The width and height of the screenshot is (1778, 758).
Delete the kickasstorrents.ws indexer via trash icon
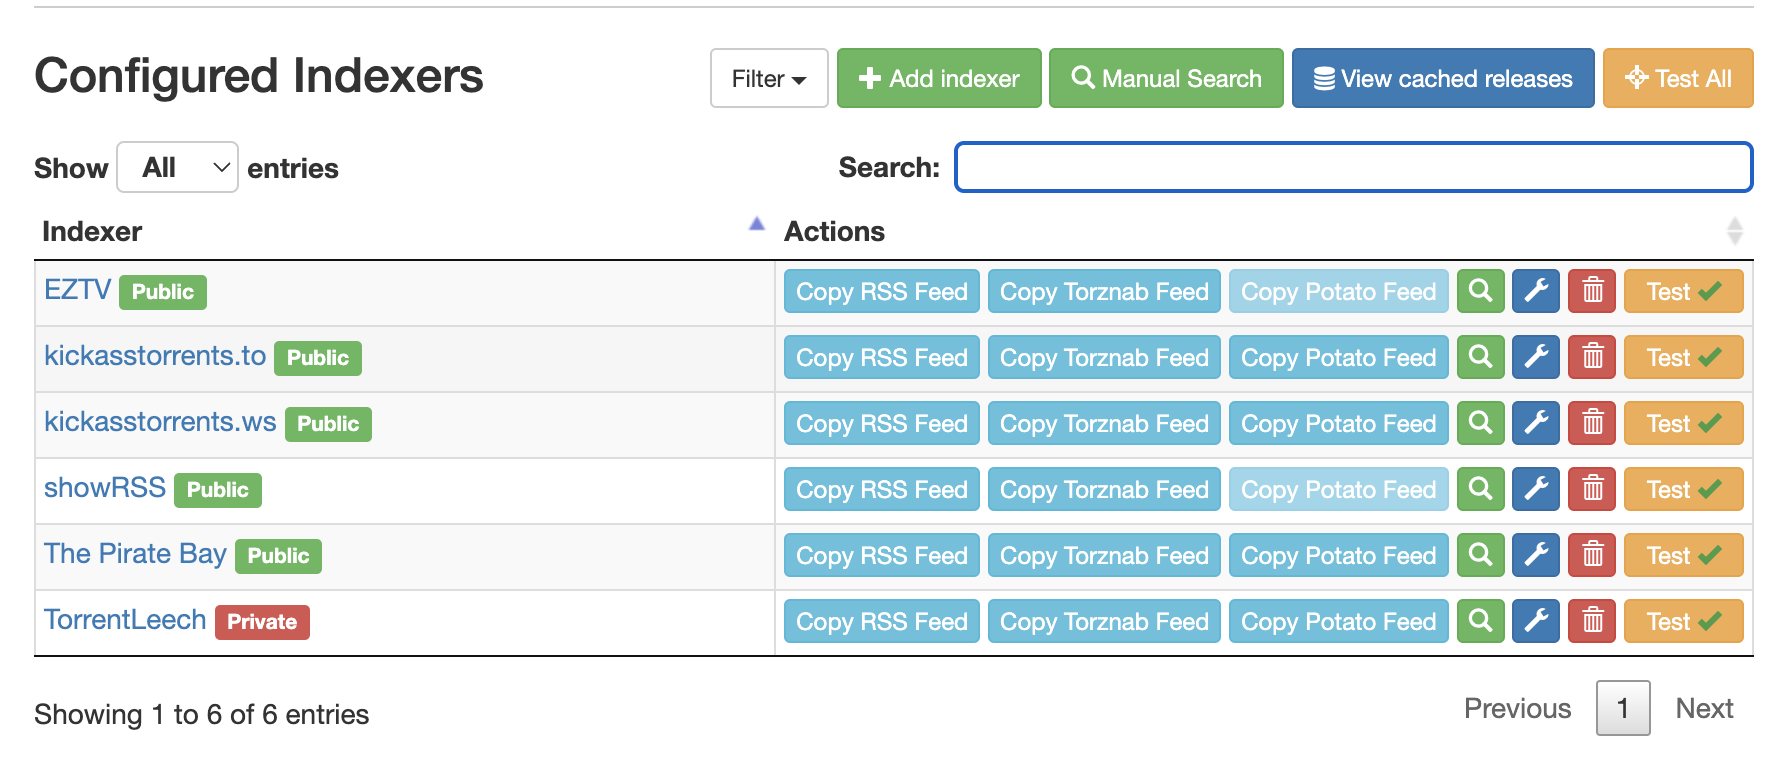[x=1592, y=423]
